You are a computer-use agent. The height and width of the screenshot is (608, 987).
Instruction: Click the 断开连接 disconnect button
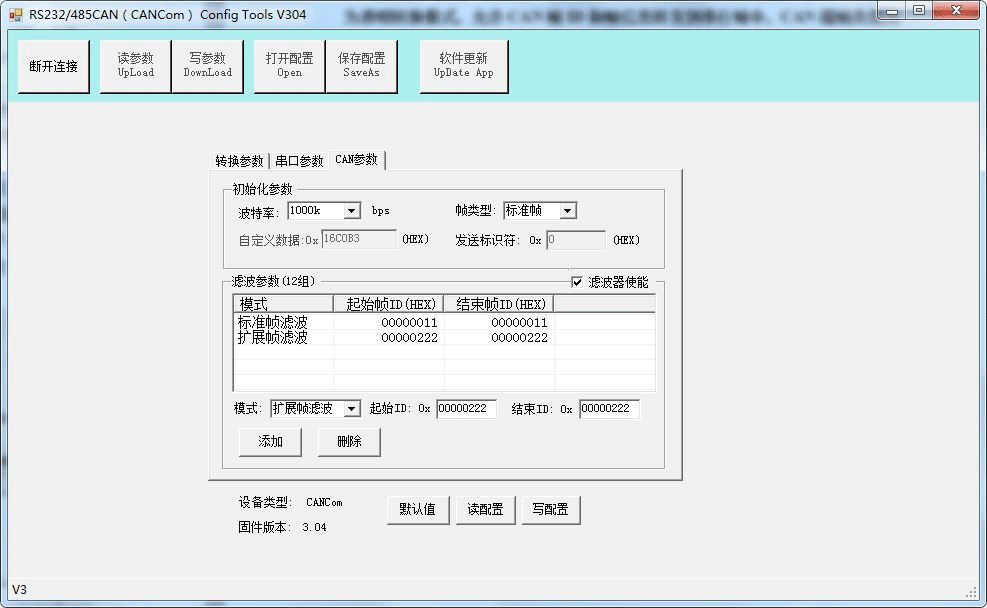pos(53,67)
